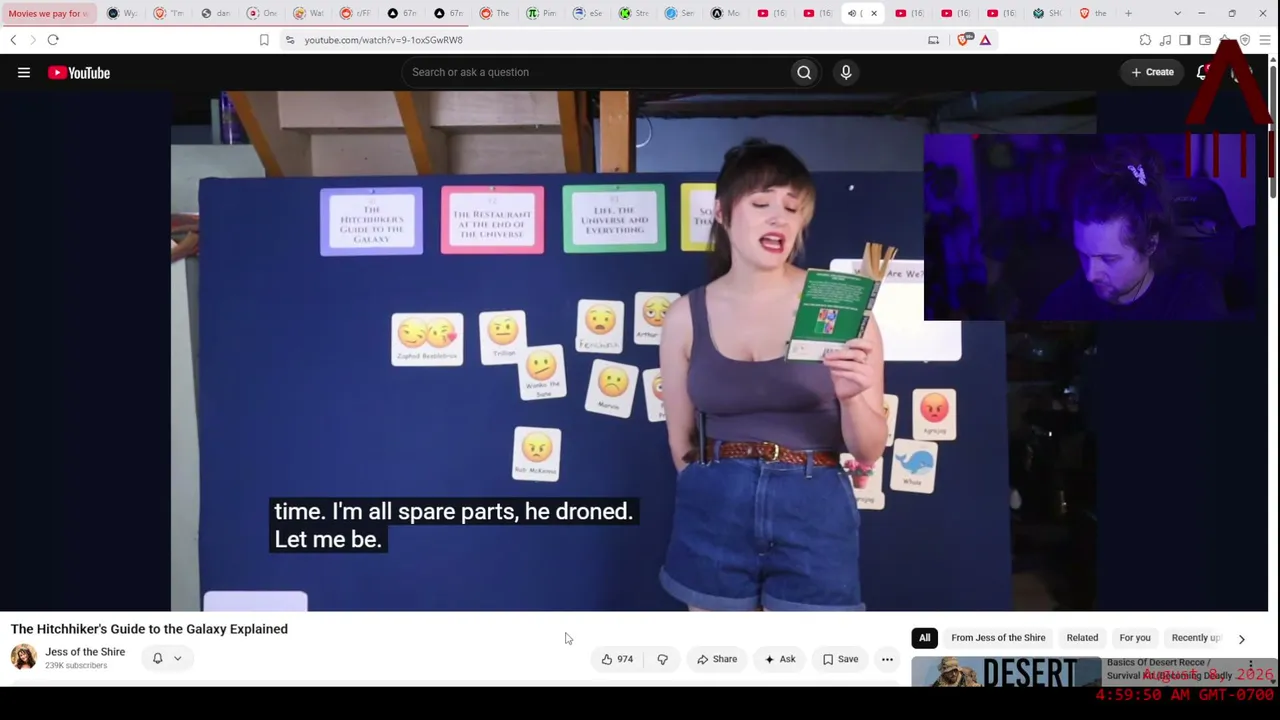Viewport: 1280px width, 720px height.
Task: Click the page vertical scrollbar
Action: pos(1273,130)
